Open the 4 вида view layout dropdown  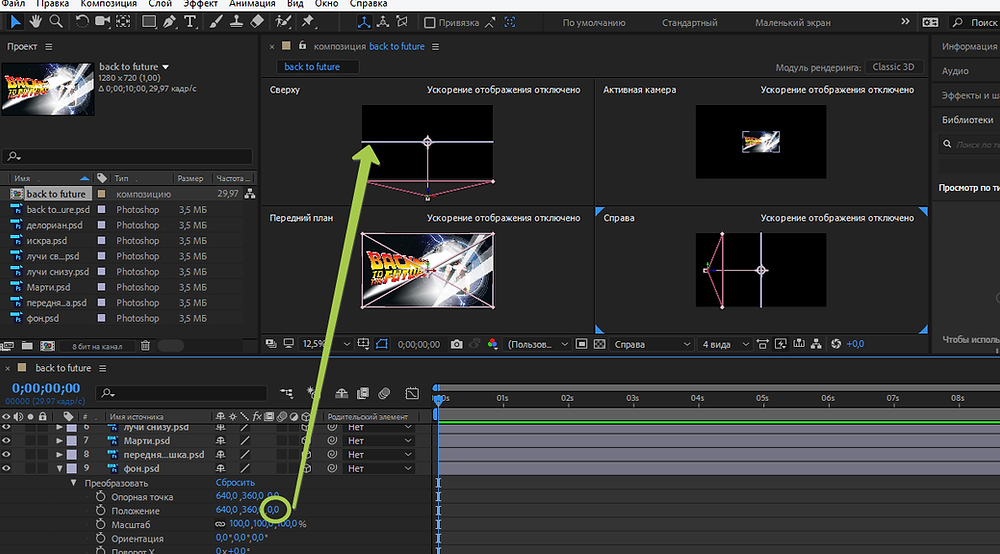[724, 344]
